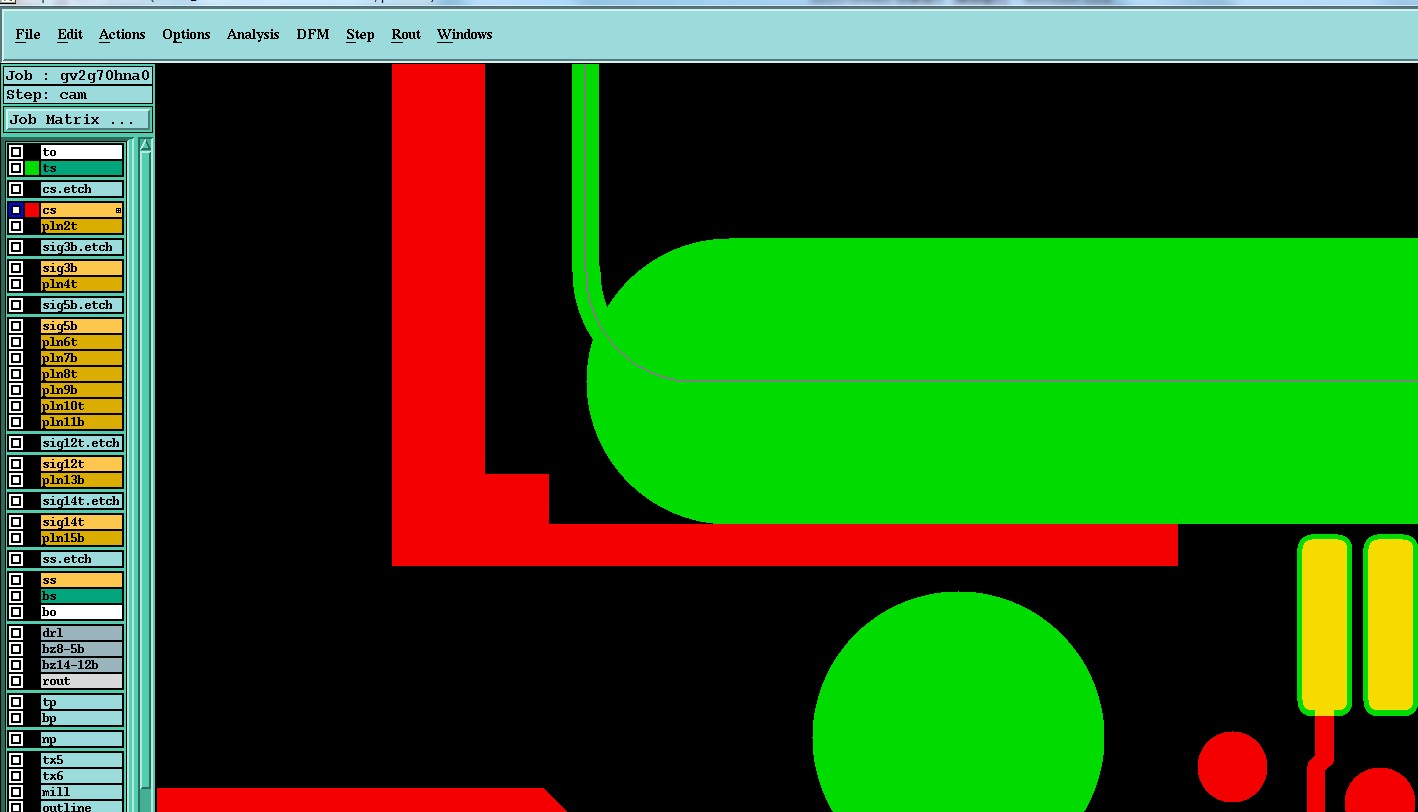Select layer name pln10t

point(82,406)
